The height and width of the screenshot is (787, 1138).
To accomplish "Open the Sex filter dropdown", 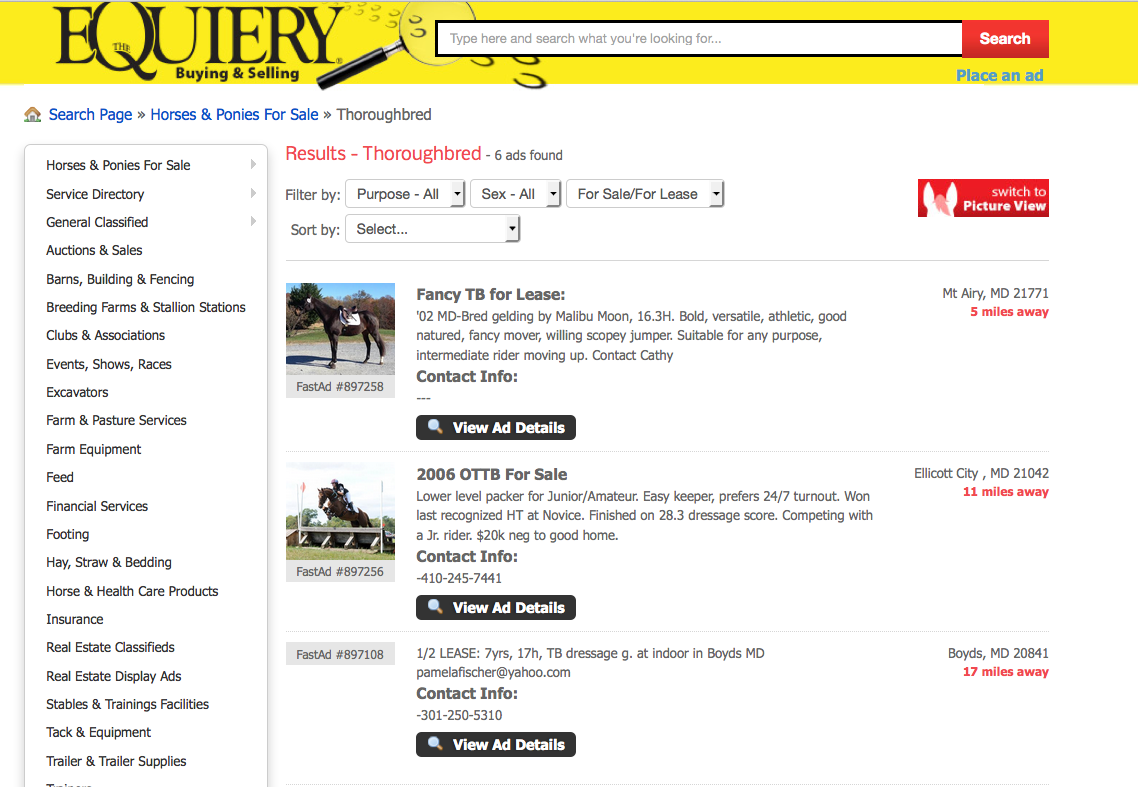I will 514,194.
